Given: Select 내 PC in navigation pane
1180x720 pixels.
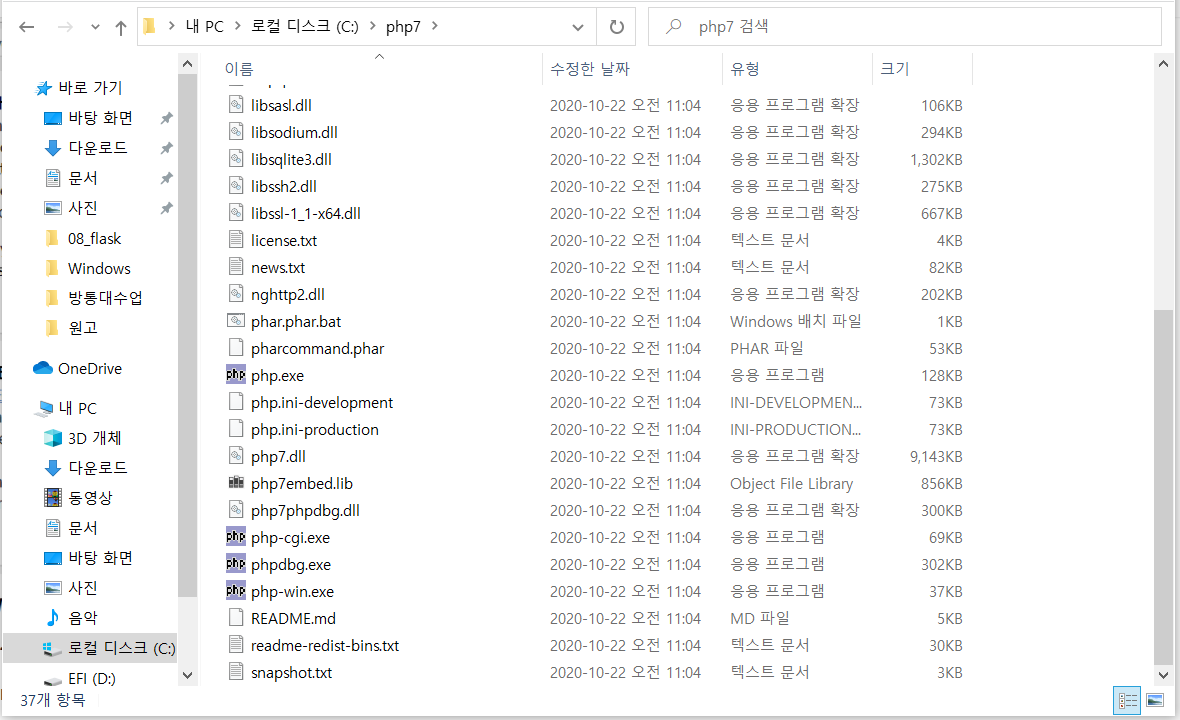Looking at the screenshot, I should pyautogui.click(x=78, y=408).
